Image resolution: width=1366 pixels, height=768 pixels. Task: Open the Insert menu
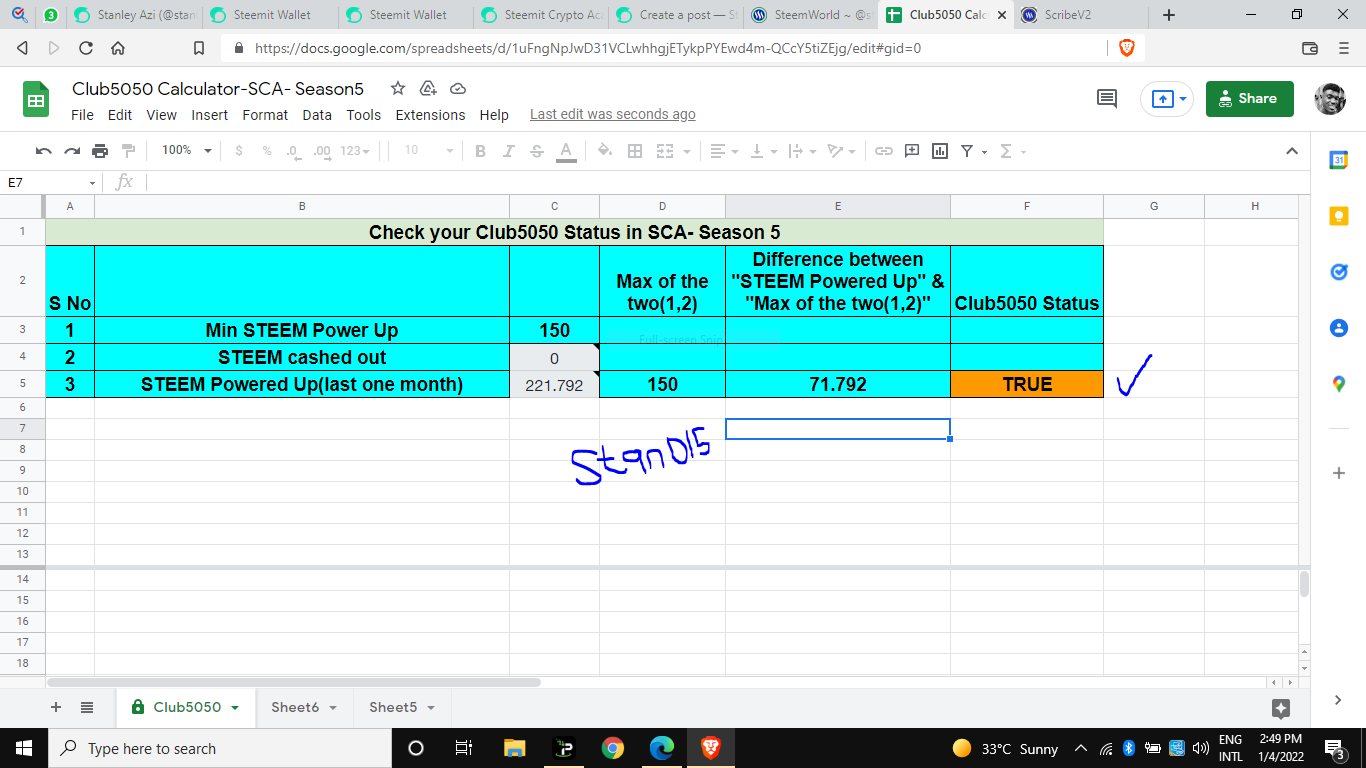(210, 115)
